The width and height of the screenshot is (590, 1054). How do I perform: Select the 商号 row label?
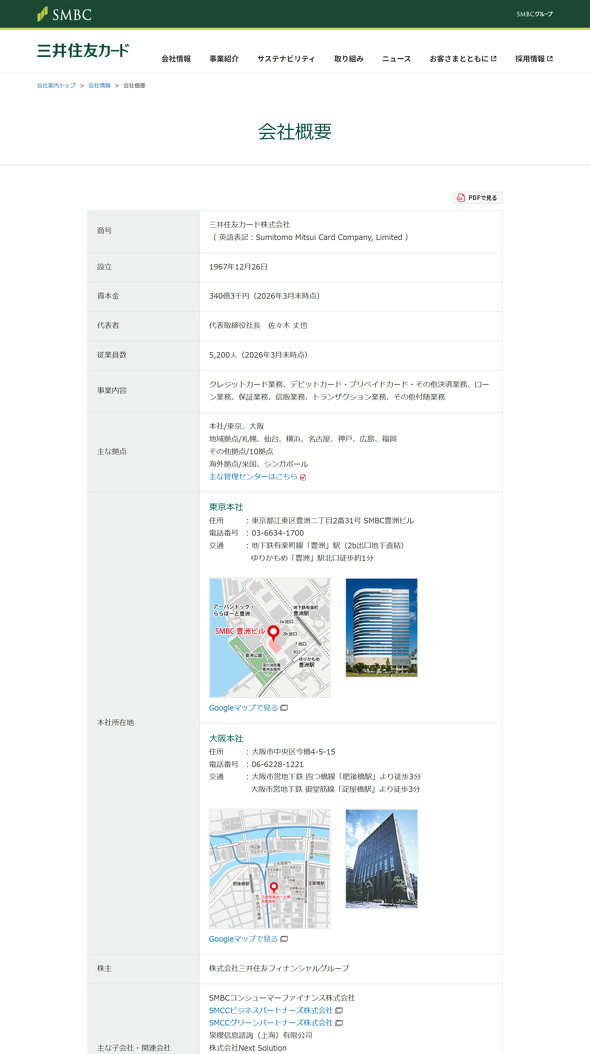104,231
